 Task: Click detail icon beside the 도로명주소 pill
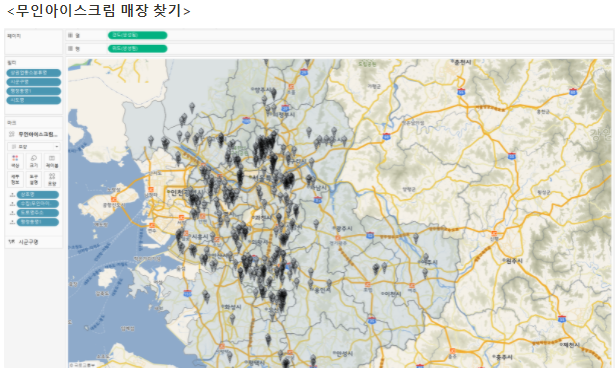pyautogui.click(x=12, y=213)
